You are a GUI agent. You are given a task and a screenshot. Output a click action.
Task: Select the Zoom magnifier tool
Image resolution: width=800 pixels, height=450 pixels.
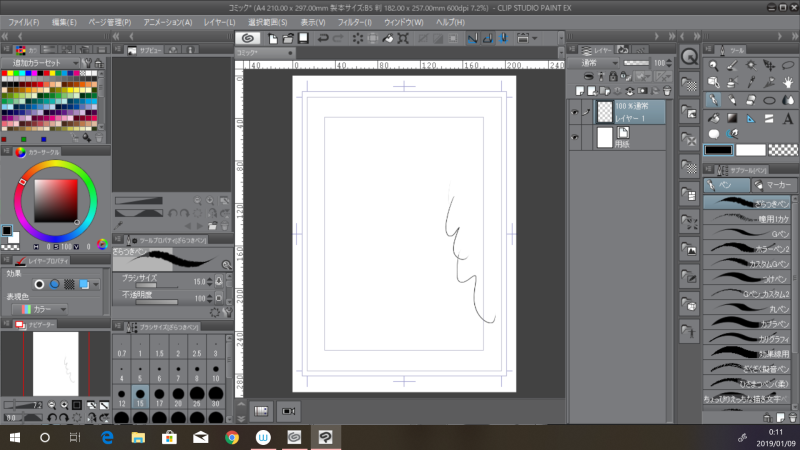point(713,65)
